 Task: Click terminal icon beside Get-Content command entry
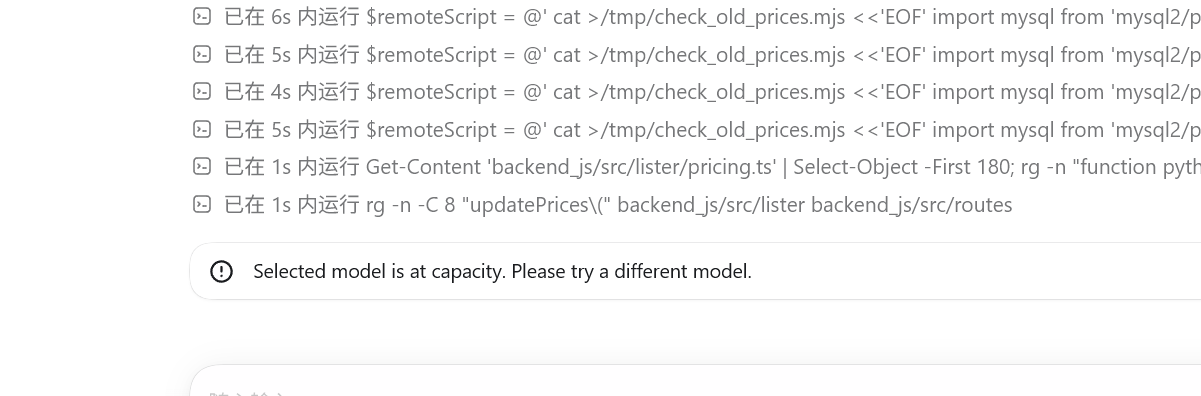(x=202, y=166)
